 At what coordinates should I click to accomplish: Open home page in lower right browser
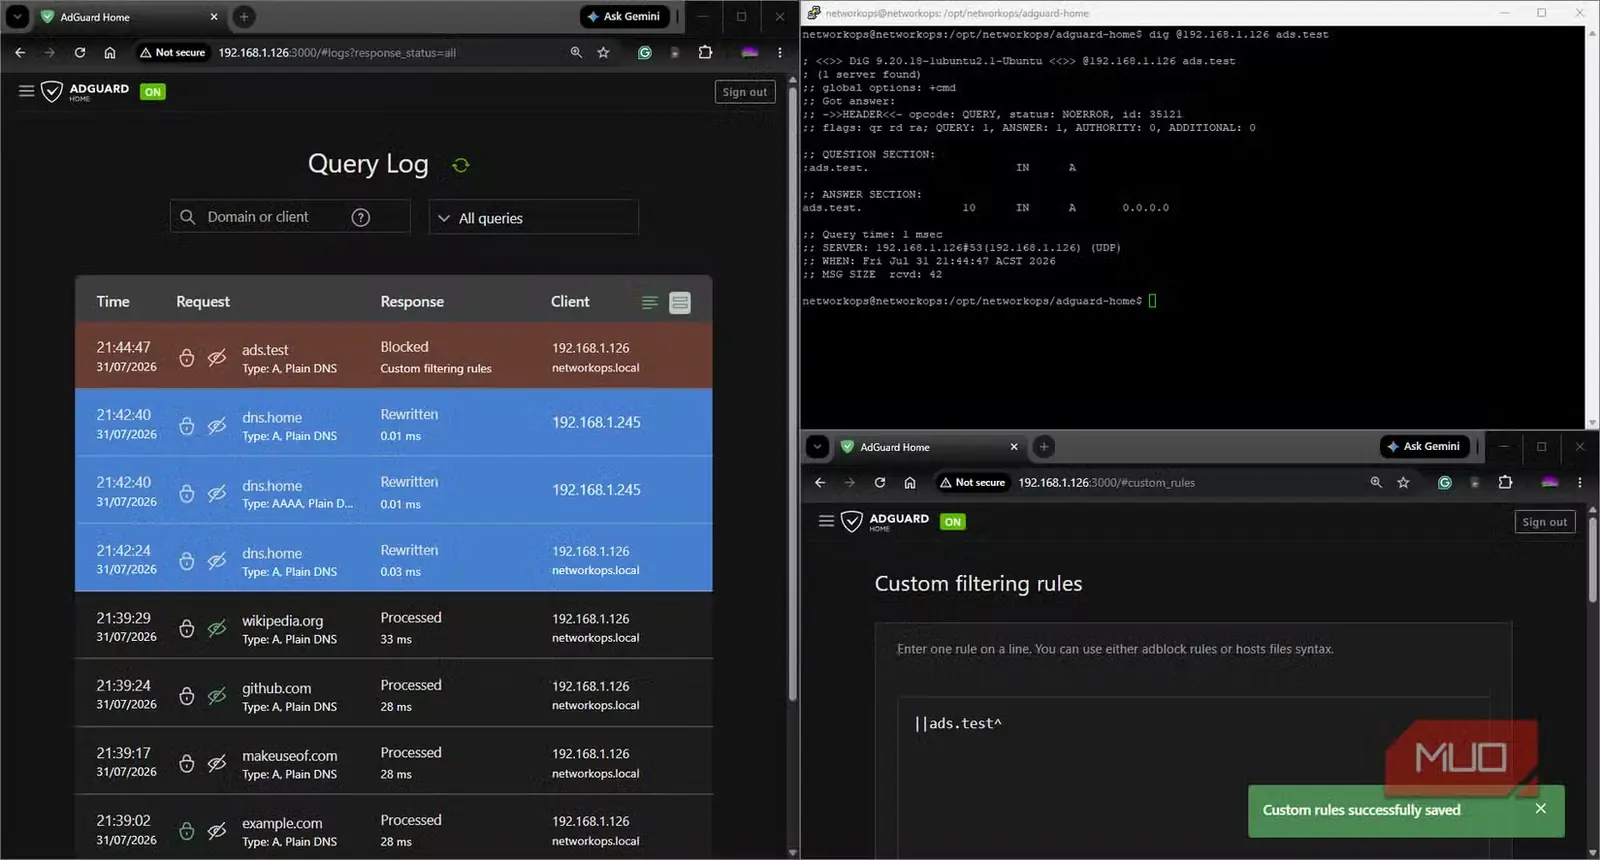(x=910, y=482)
